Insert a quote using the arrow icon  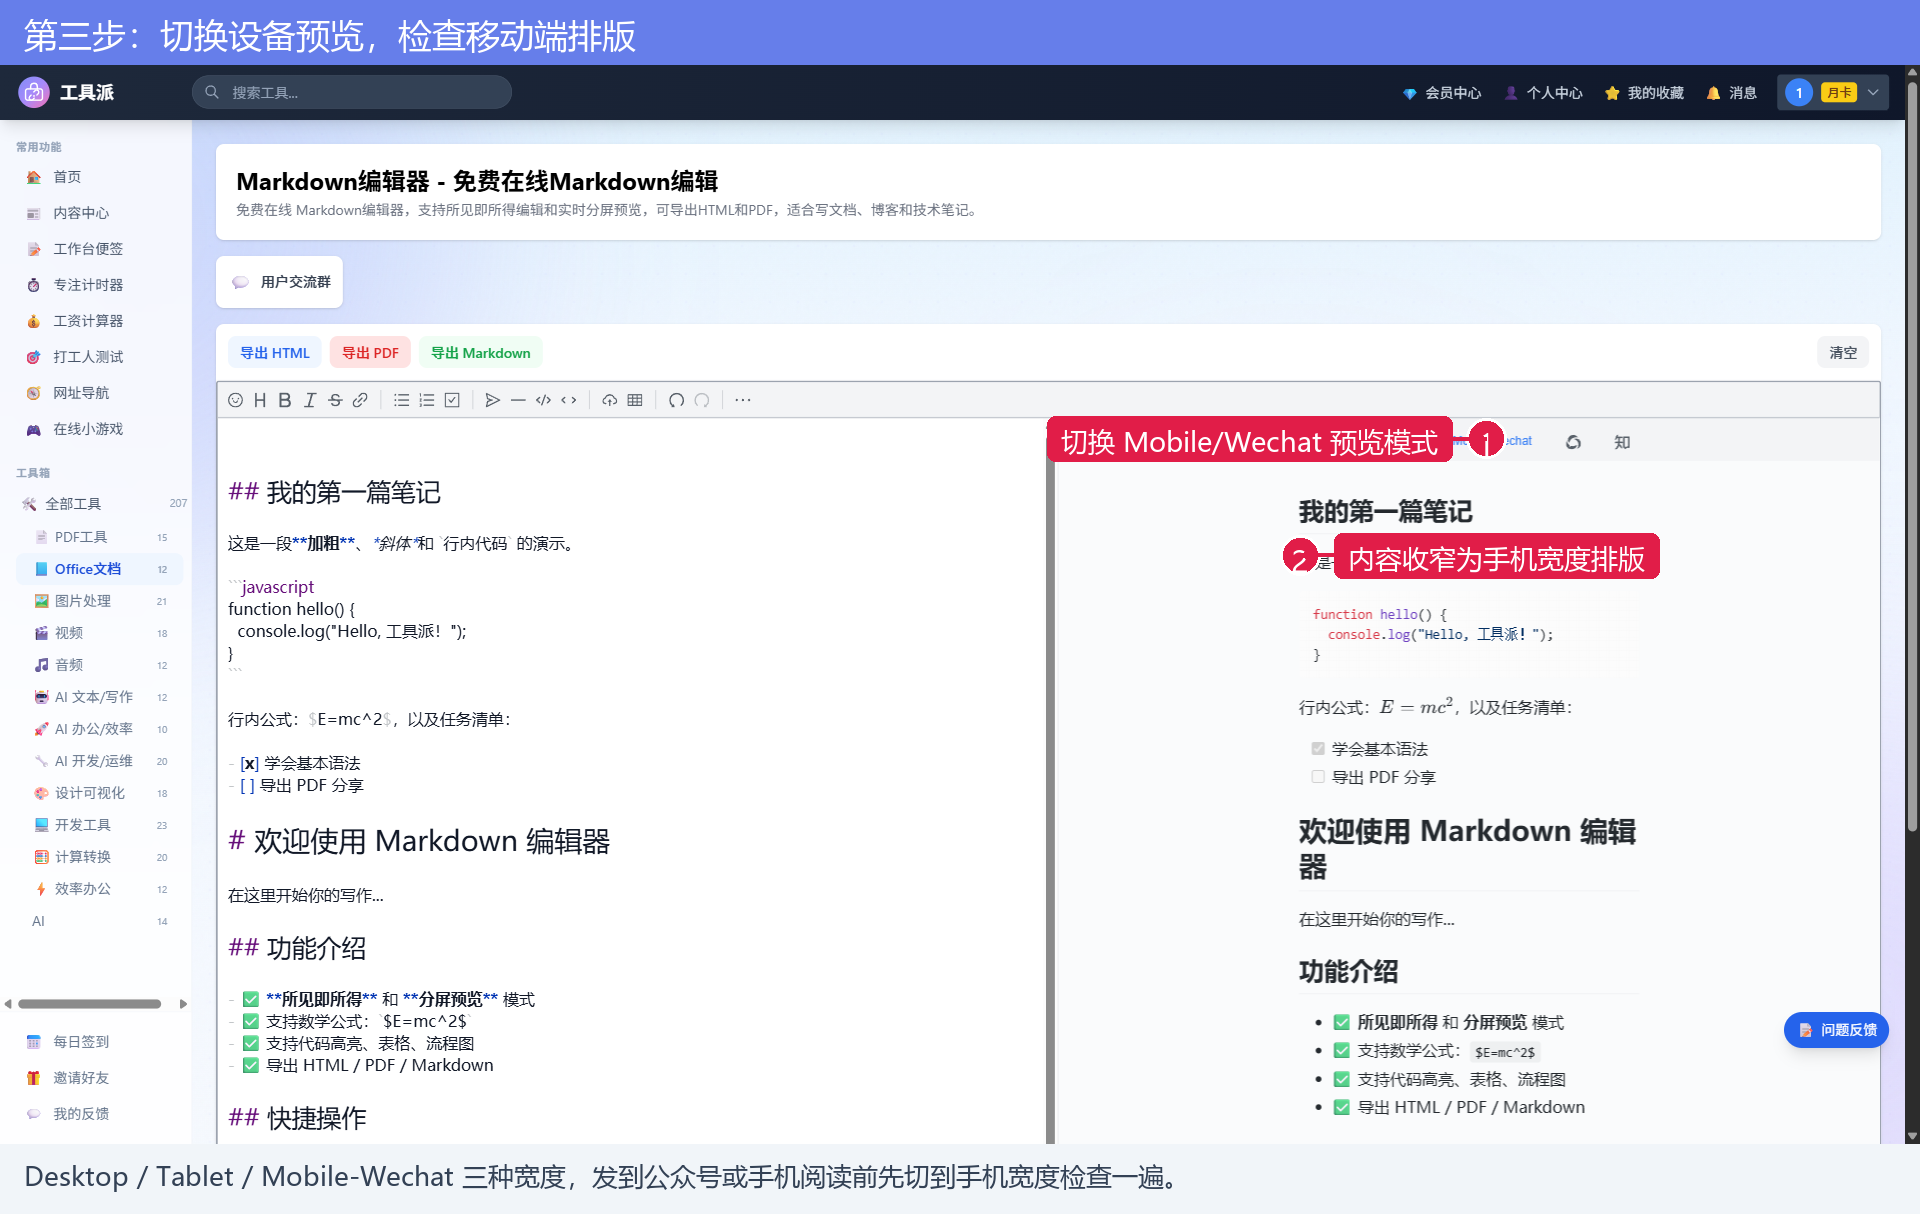[492, 400]
